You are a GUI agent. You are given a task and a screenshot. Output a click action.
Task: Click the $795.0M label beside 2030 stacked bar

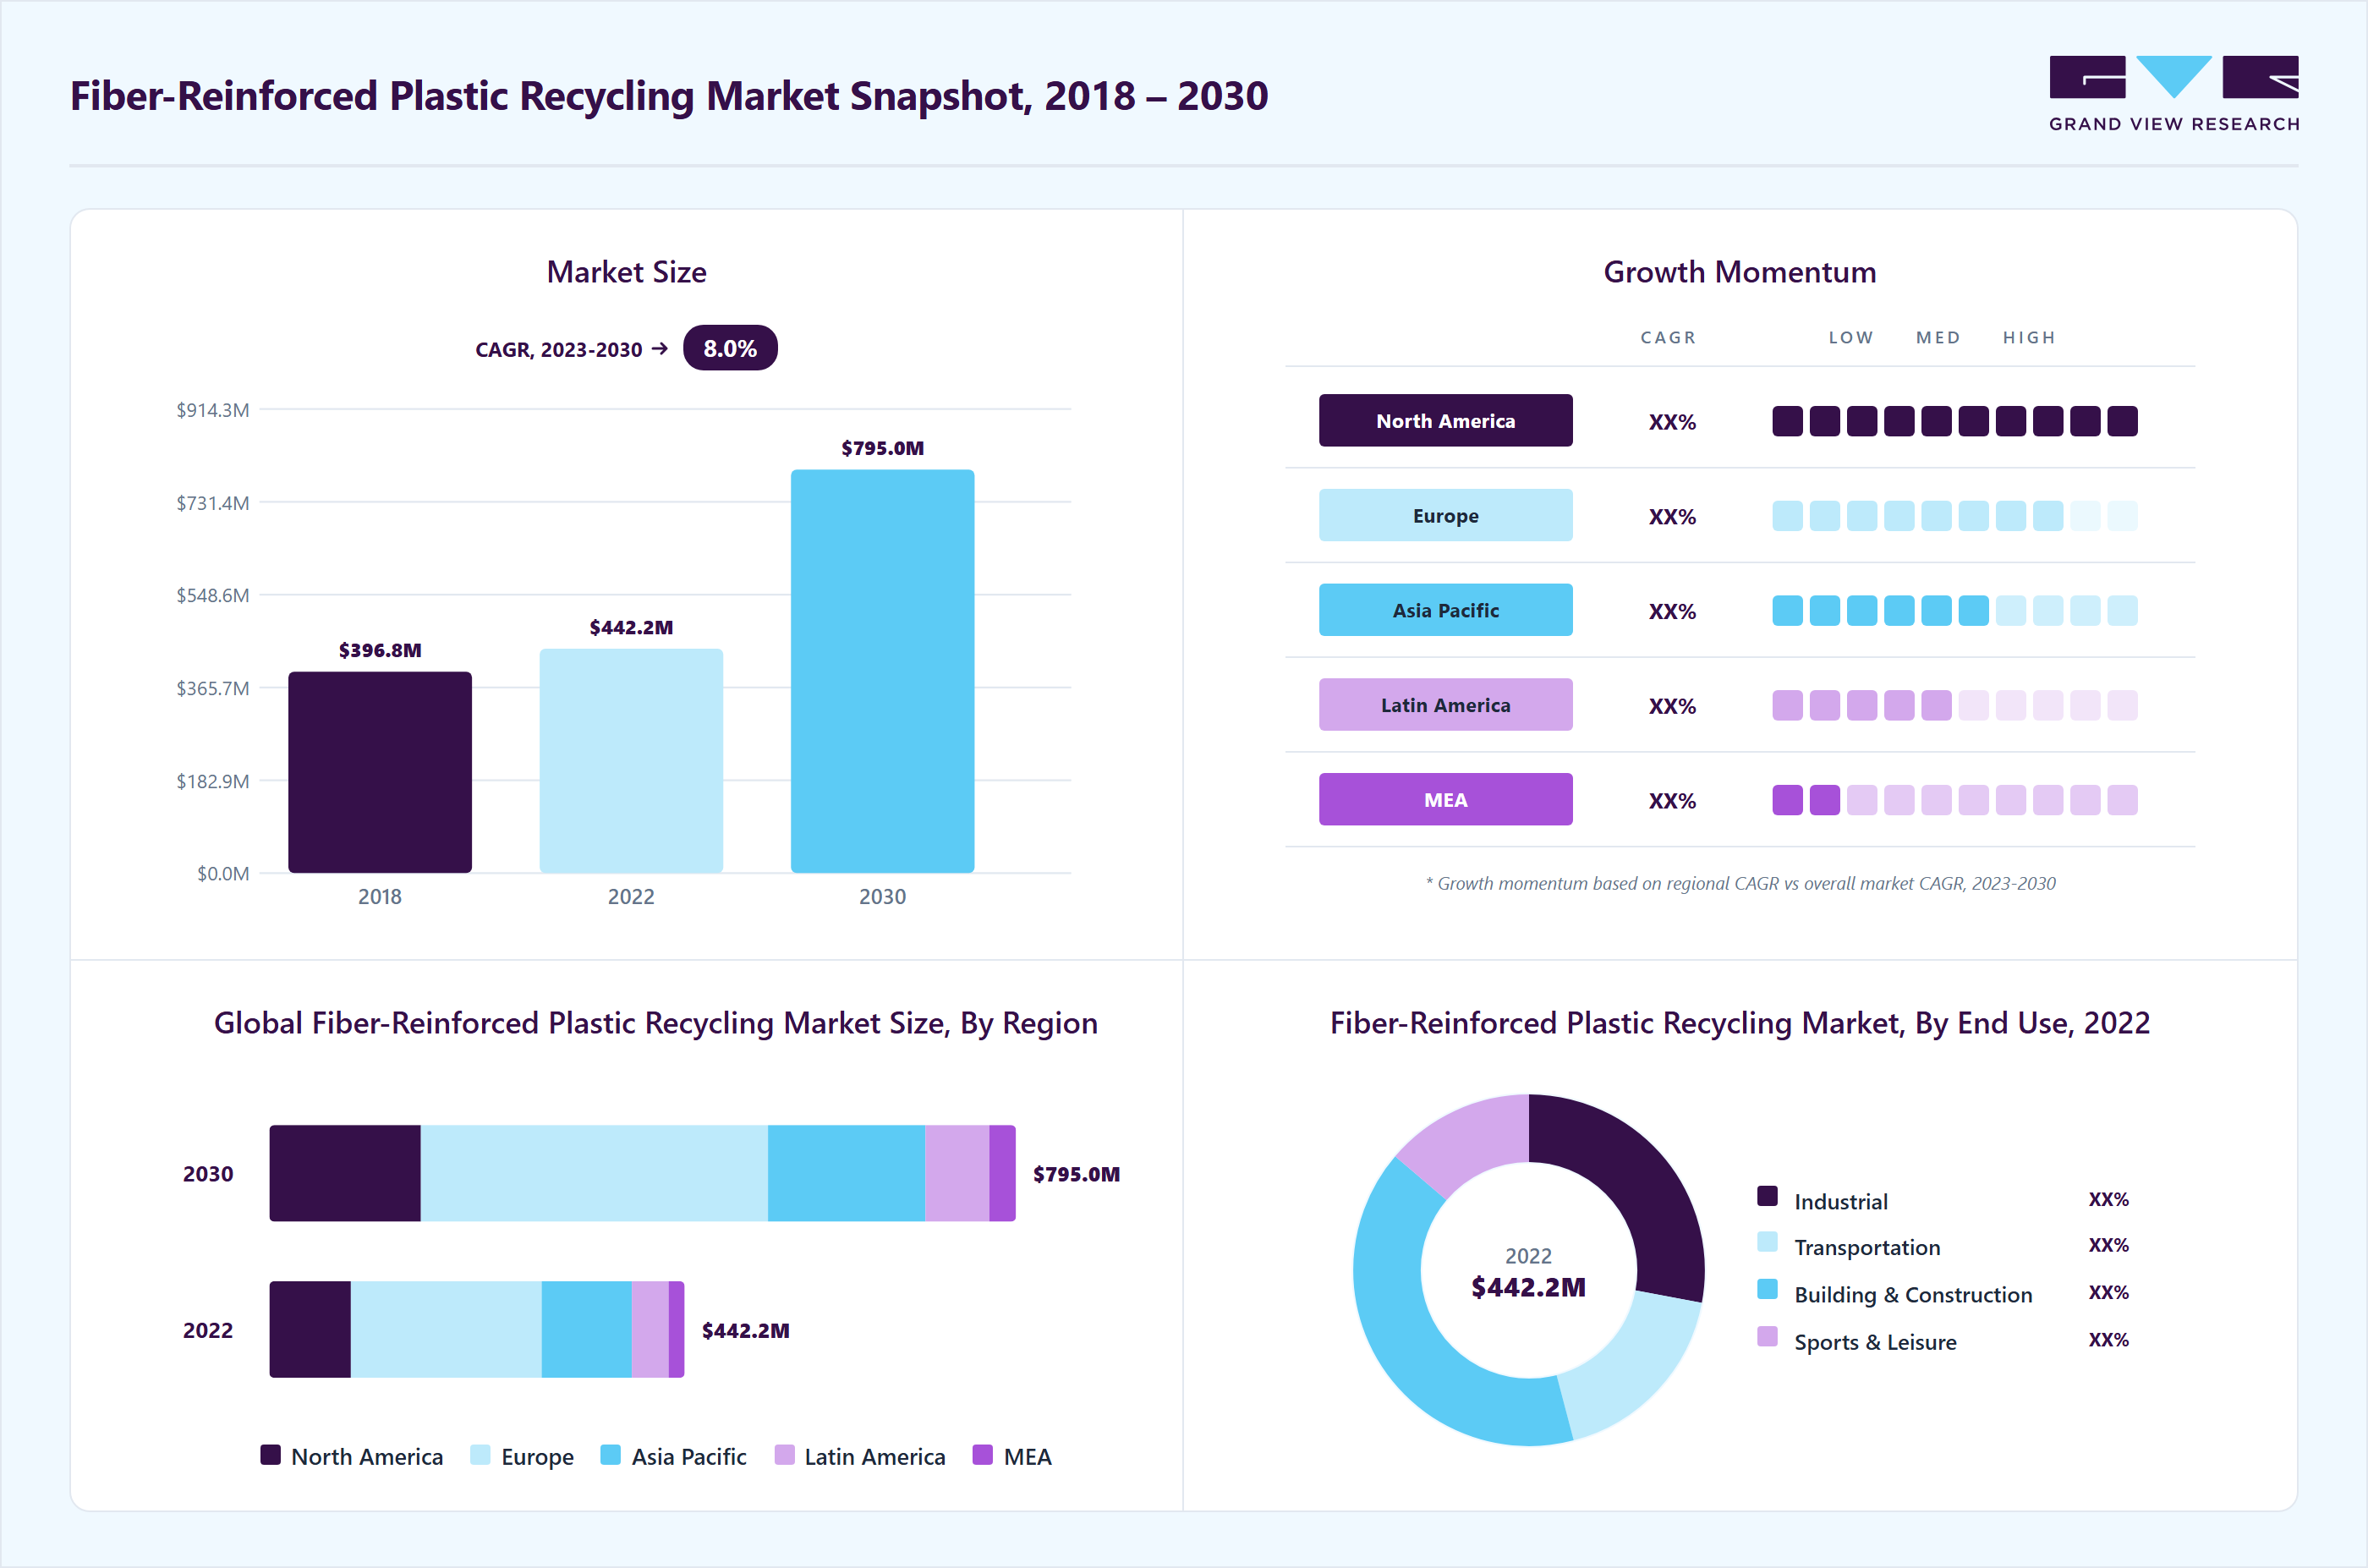point(1076,1174)
